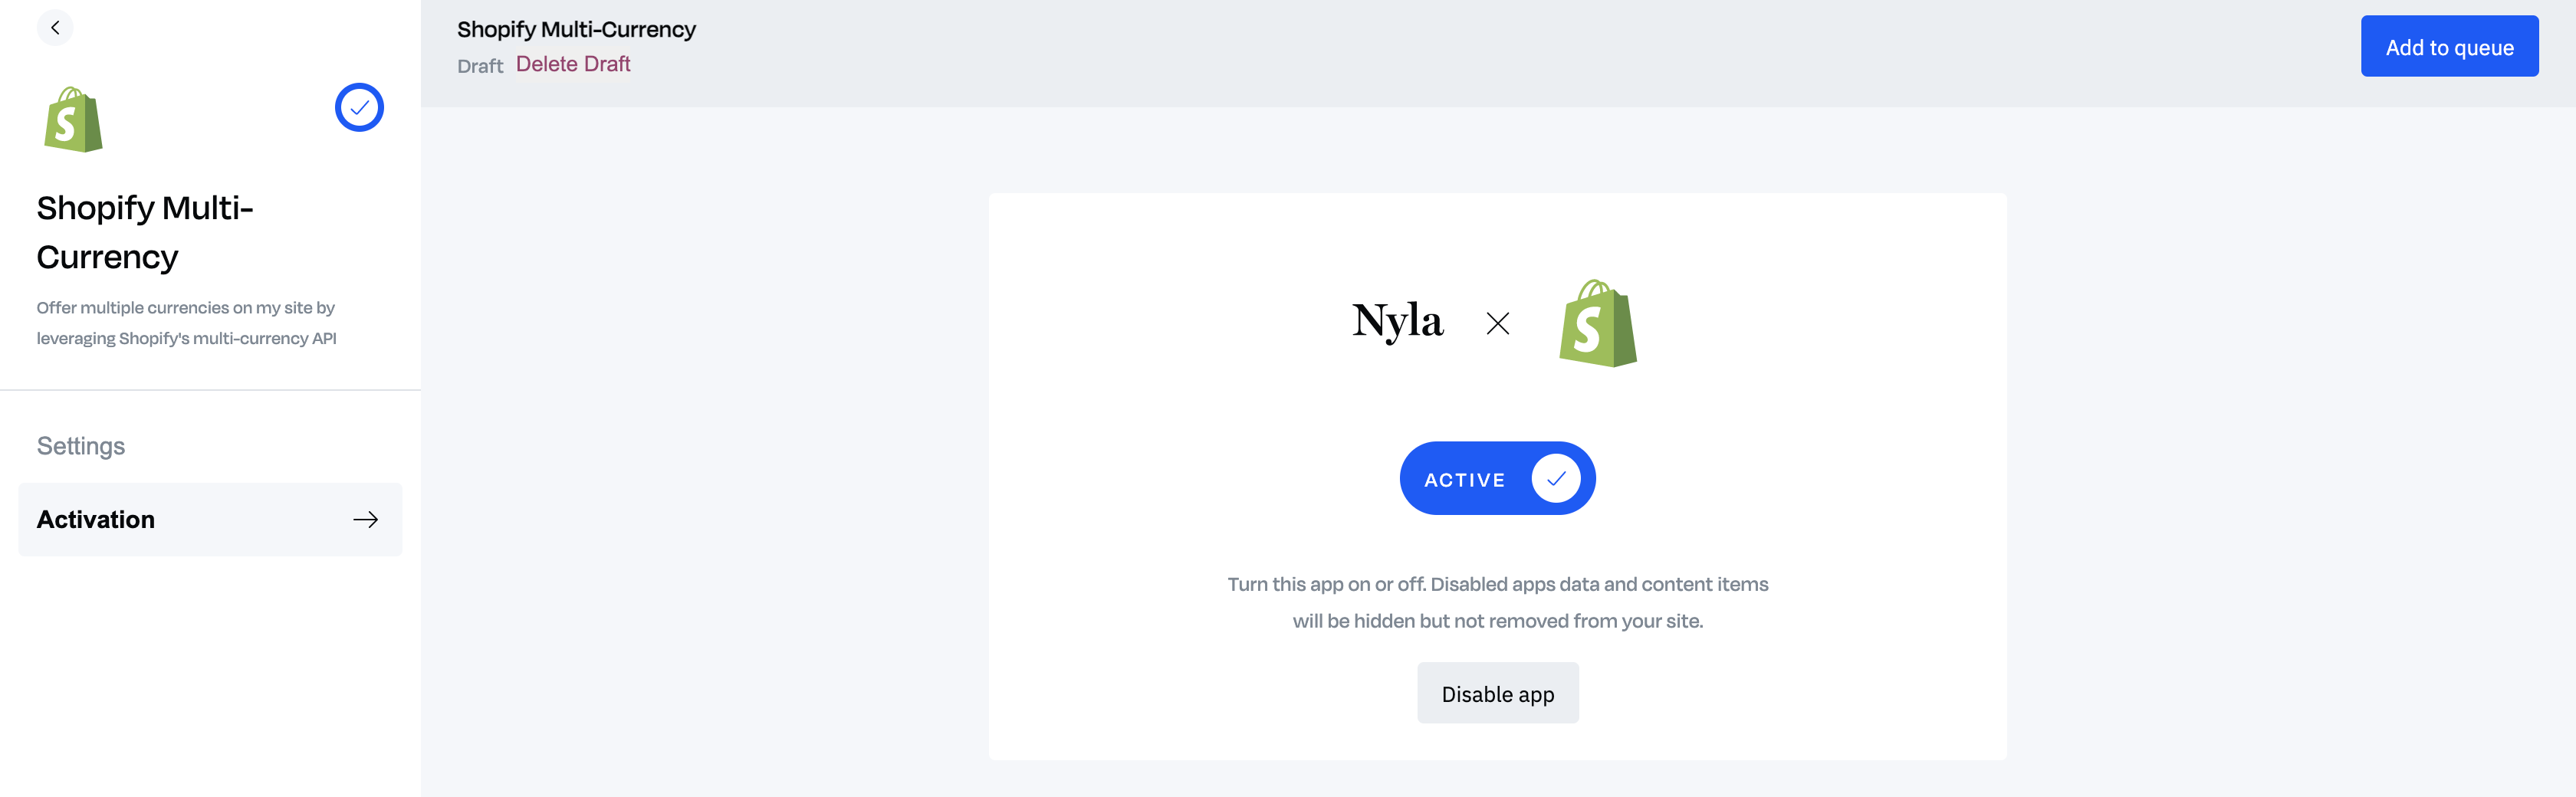Click the Draft status label
The height and width of the screenshot is (797, 2576).
click(x=480, y=66)
